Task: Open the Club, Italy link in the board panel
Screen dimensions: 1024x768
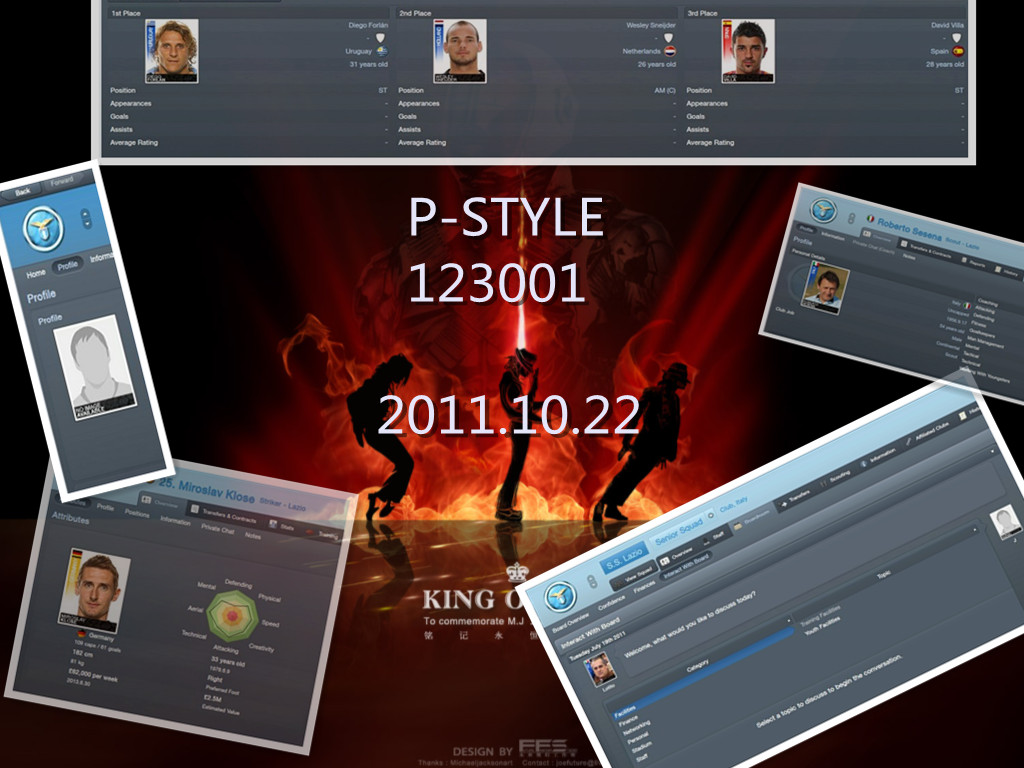Action: click(733, 505)
